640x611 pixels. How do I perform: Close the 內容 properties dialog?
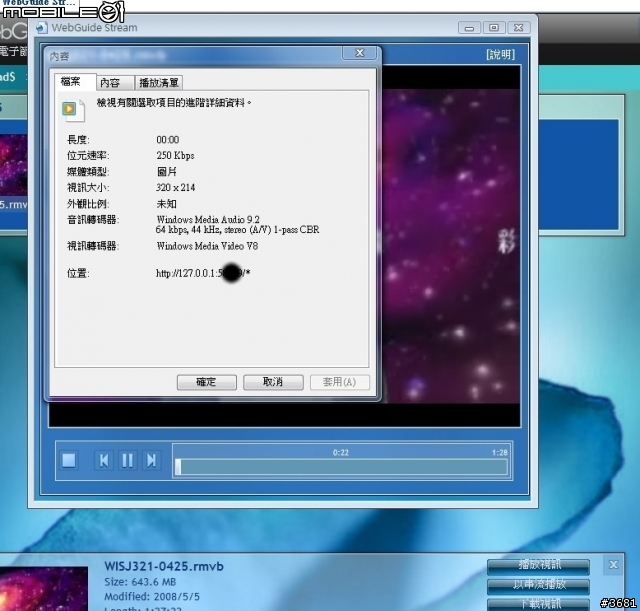[x=360, y=53]
